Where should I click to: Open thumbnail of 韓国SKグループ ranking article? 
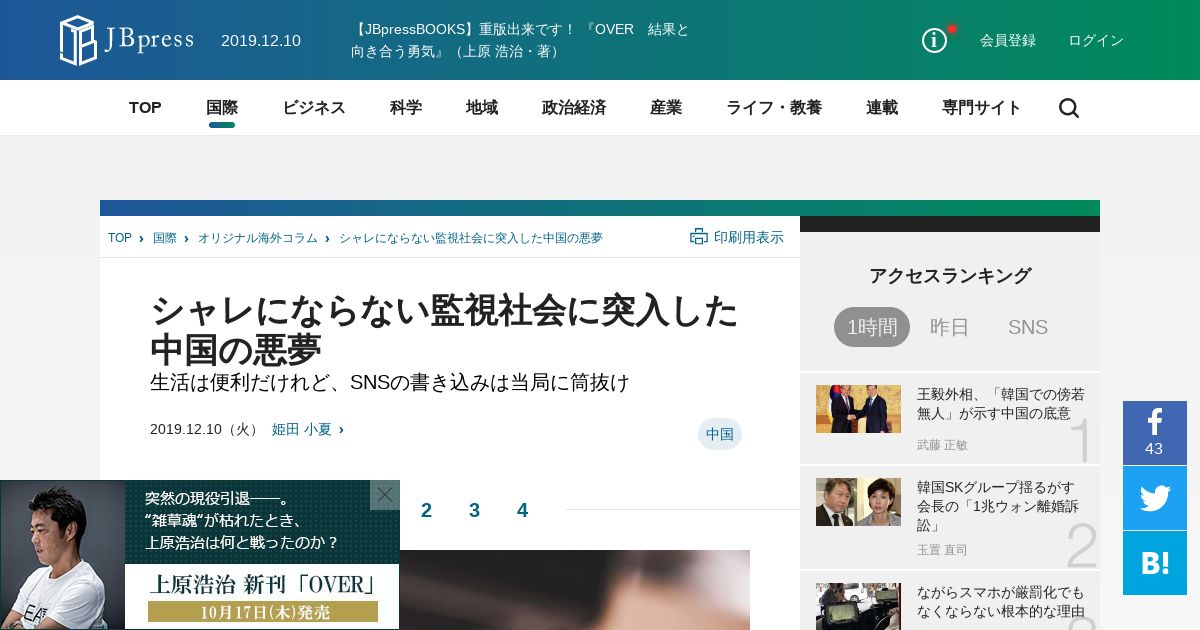(x=858, y=502)
